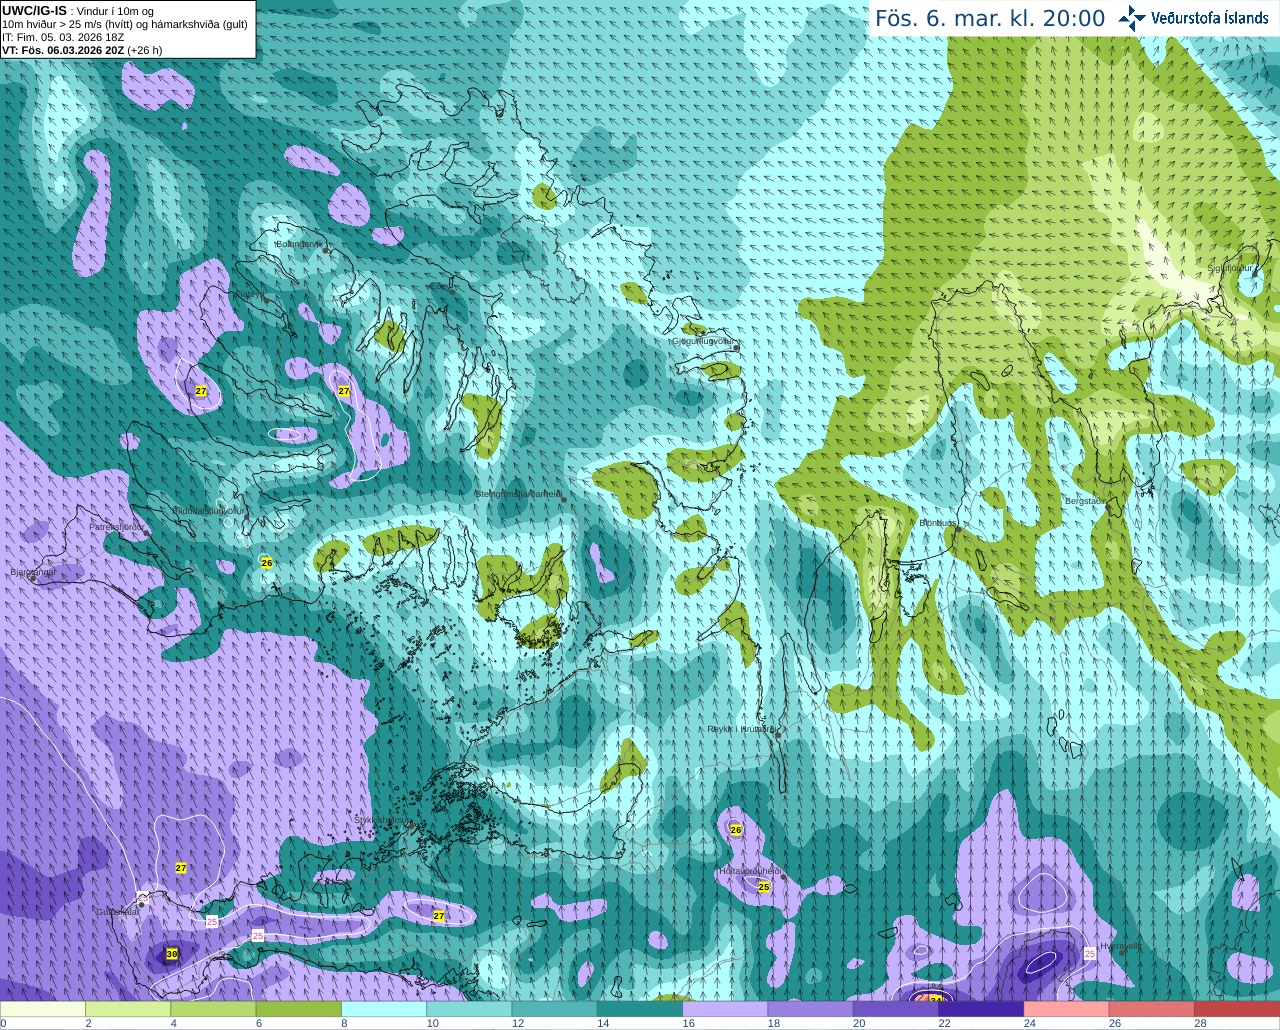
Task: Click the lavender 16–18 m/s legend swatch
Action: [x=725, y=1009]
